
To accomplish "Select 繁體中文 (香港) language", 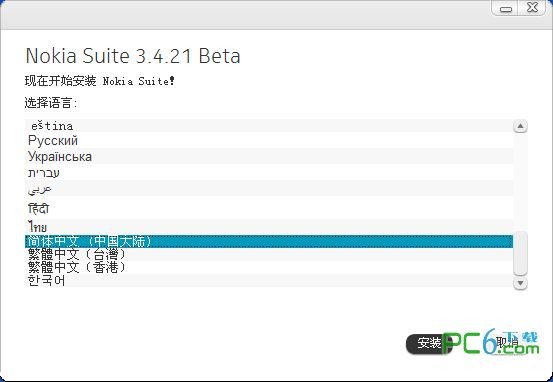I will click(x=269, y=267).
